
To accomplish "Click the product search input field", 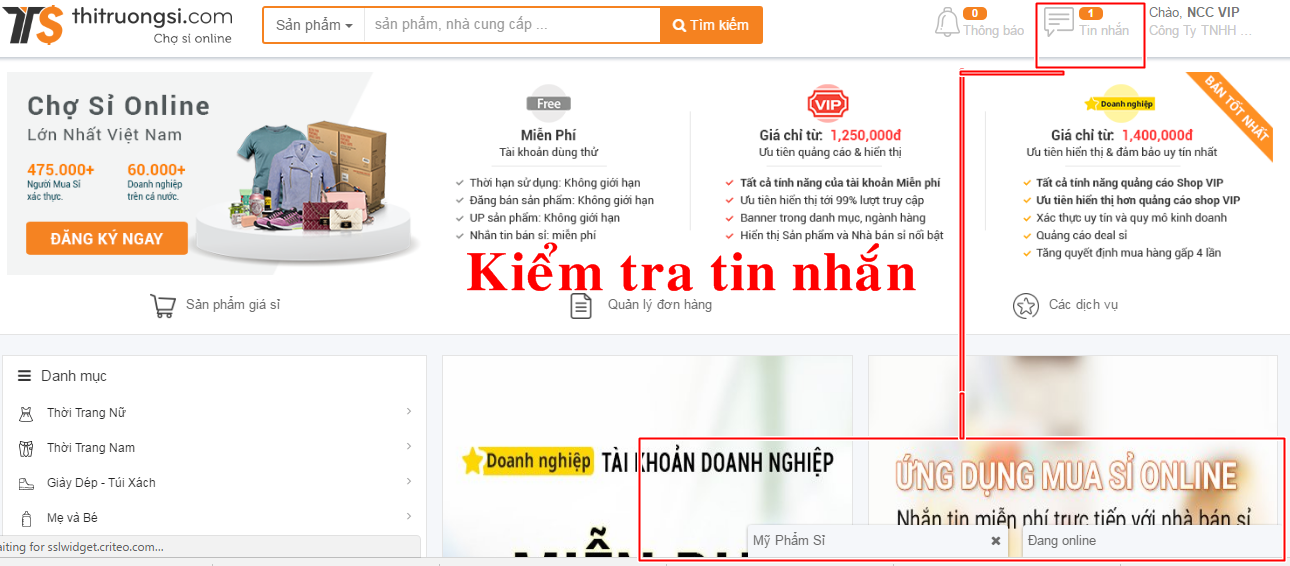I will [x=512, y=25].
